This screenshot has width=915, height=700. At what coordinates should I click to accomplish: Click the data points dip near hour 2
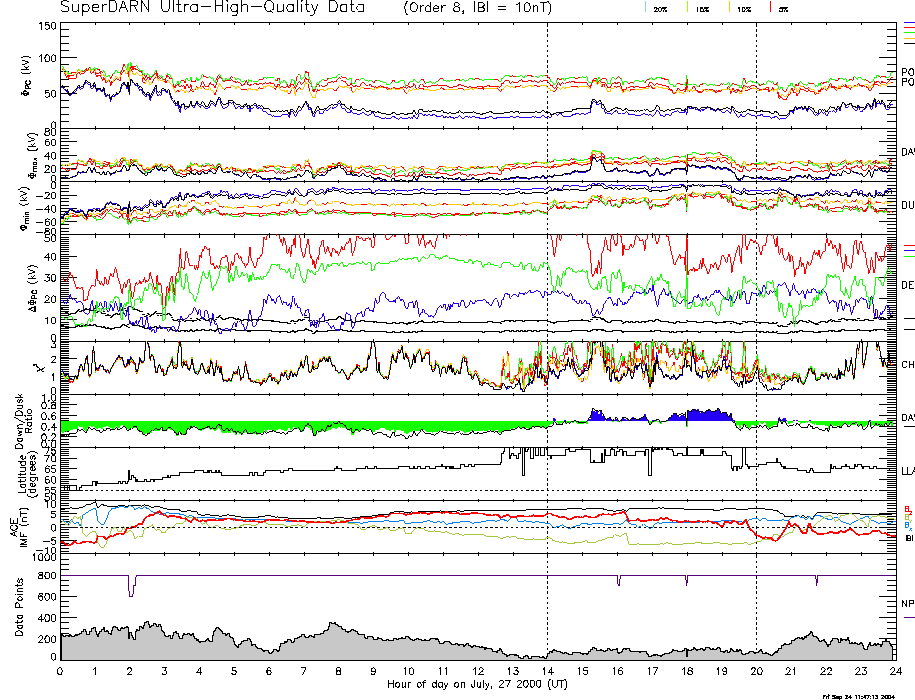click(x=131, y=586)
